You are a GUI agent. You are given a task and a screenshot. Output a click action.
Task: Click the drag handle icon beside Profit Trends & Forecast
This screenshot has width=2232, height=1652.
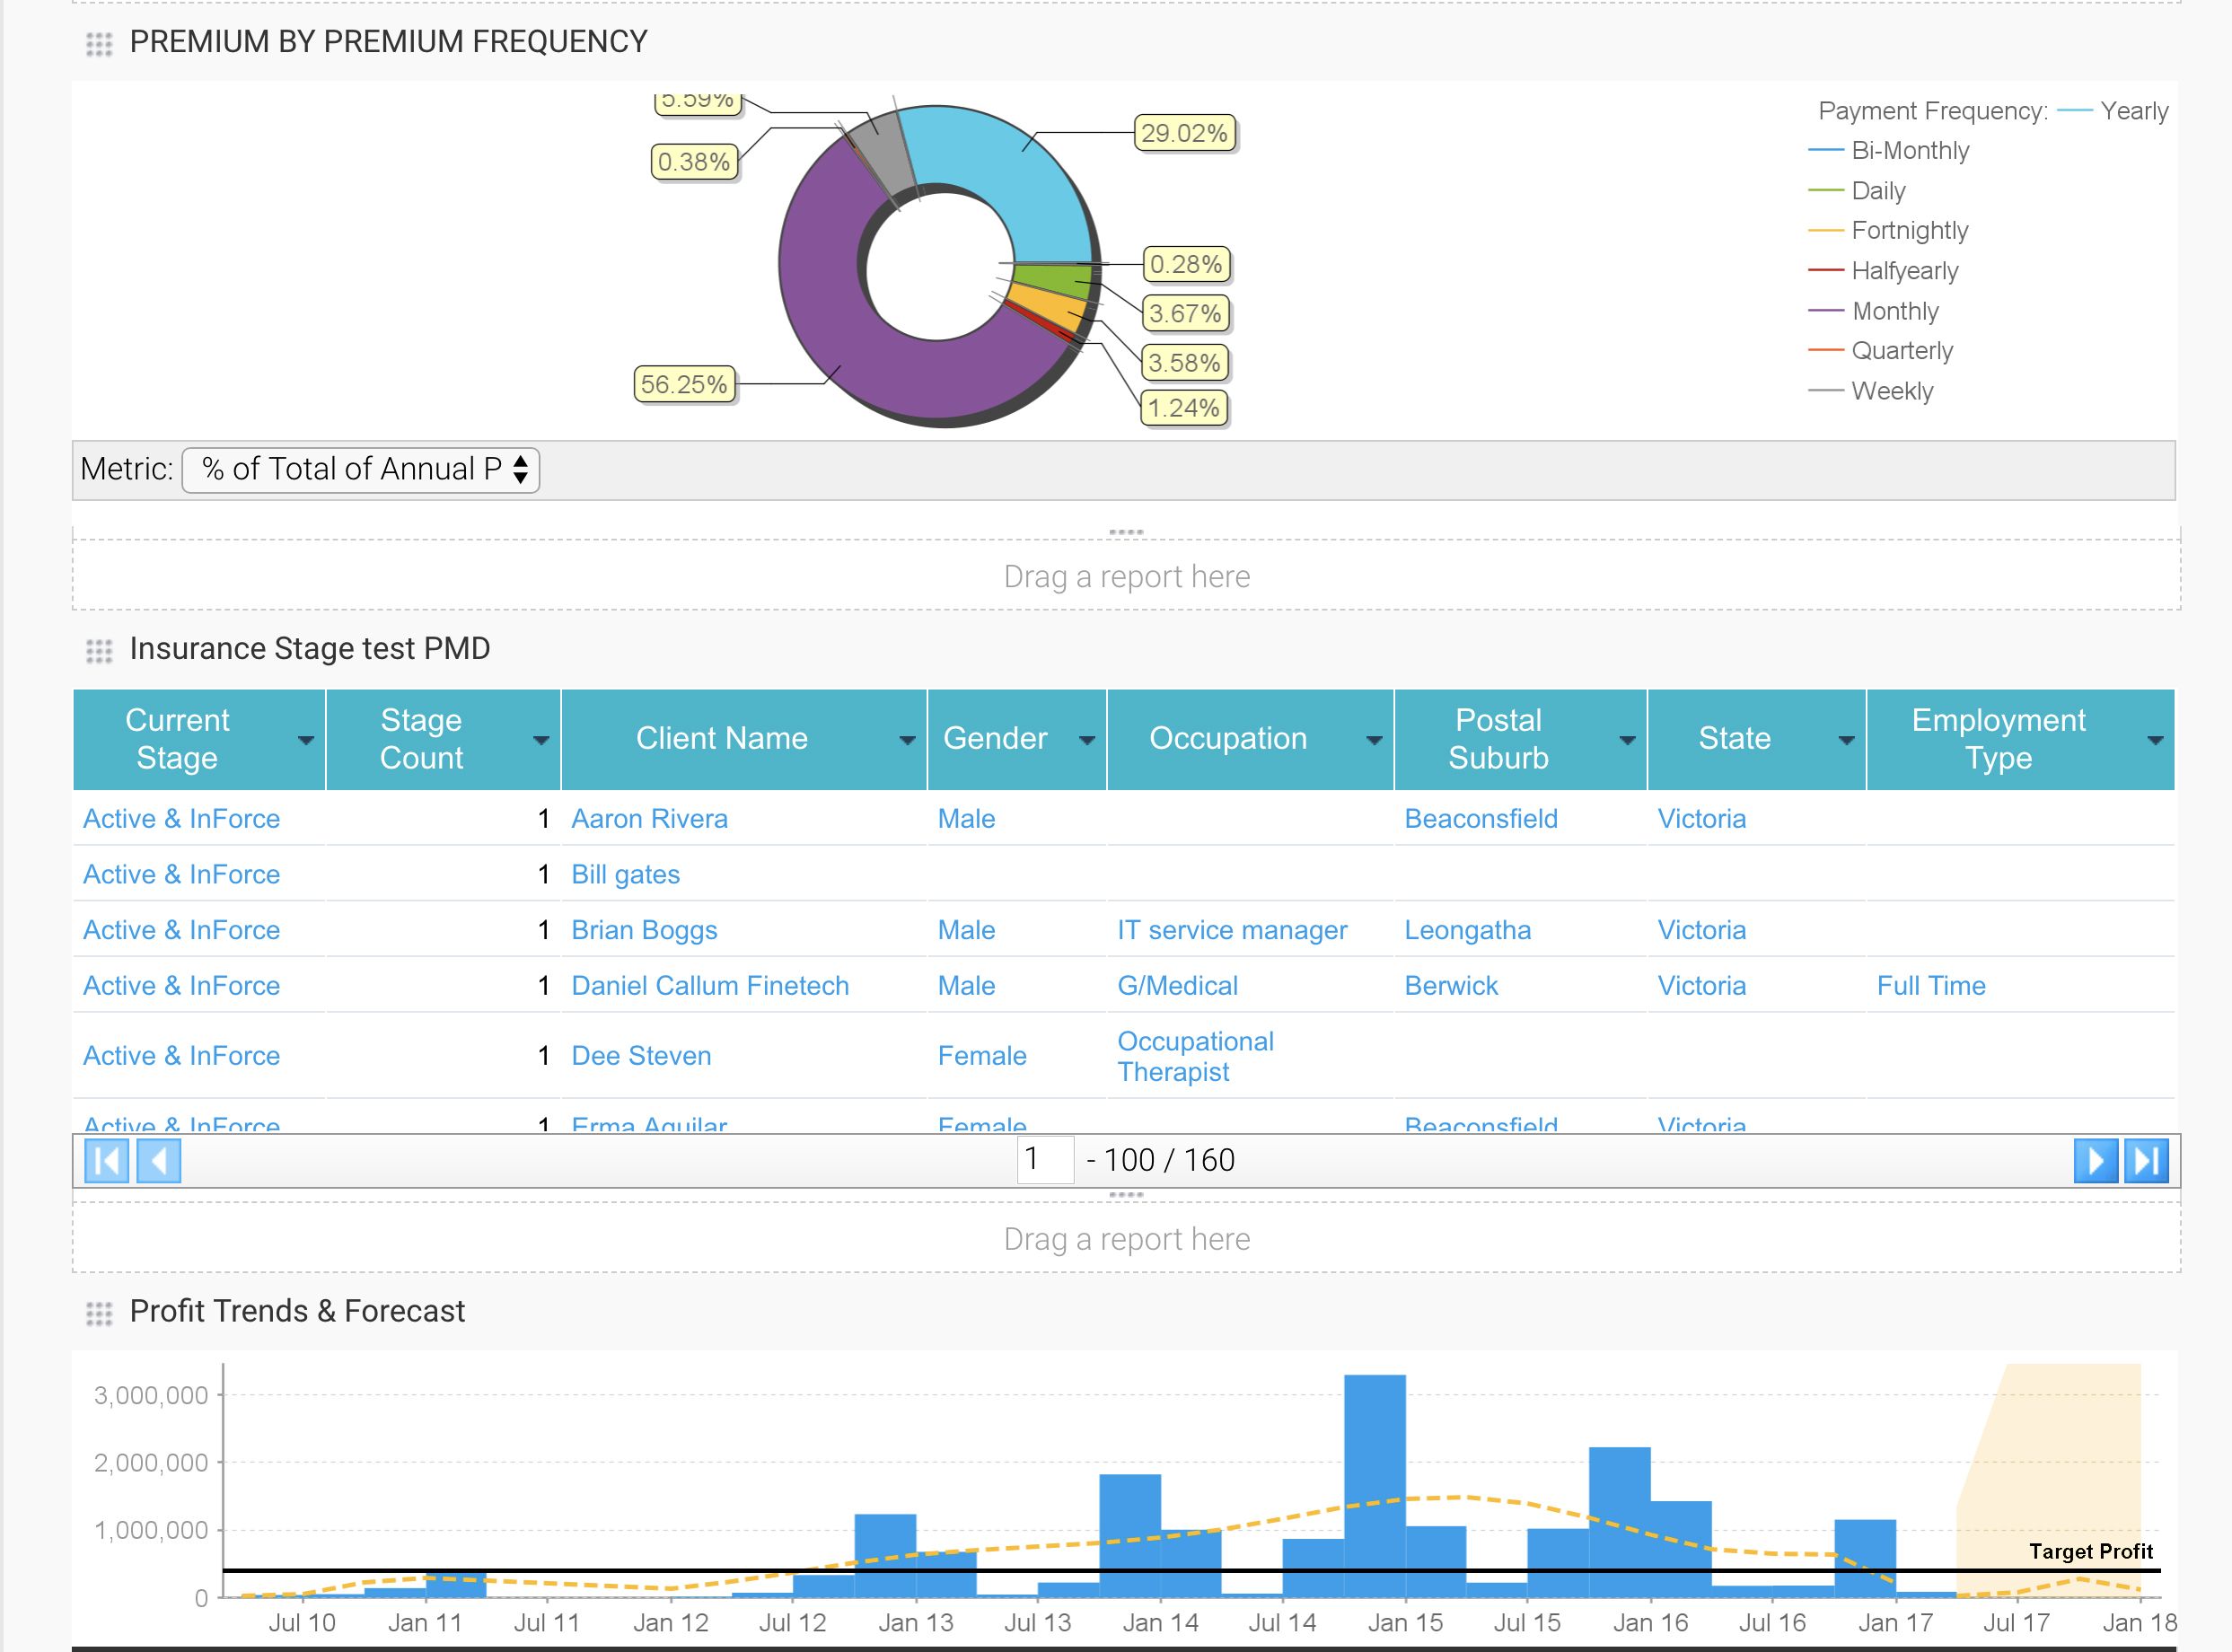coord(99,1311)
